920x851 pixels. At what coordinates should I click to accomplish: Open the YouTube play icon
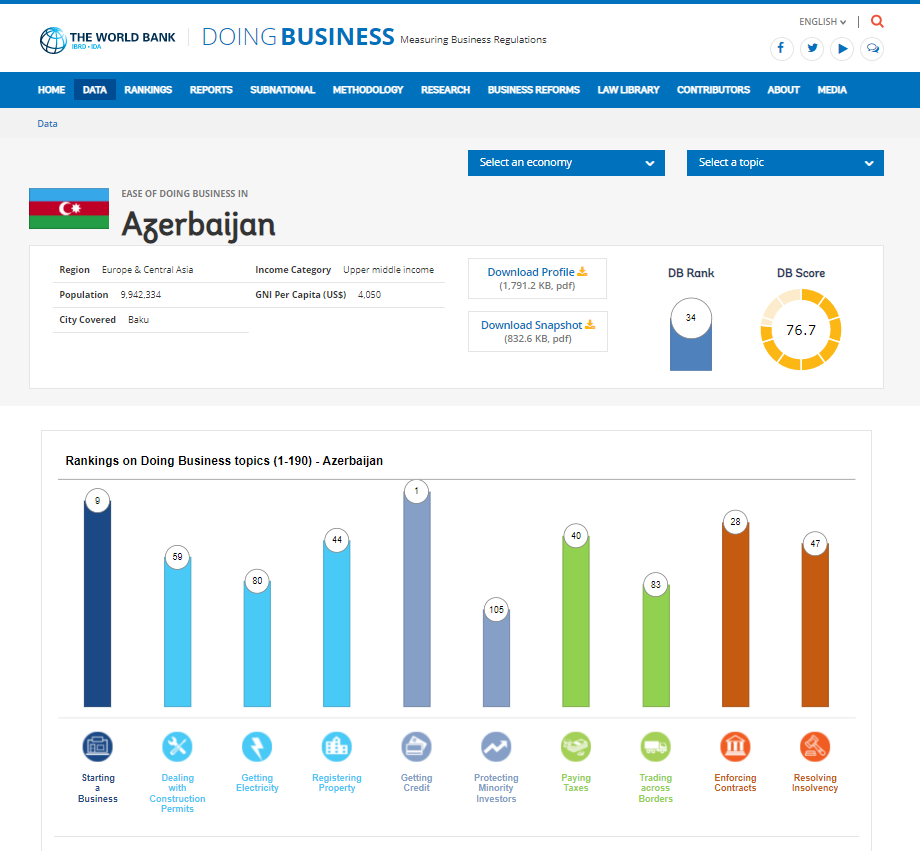[842, 48]
